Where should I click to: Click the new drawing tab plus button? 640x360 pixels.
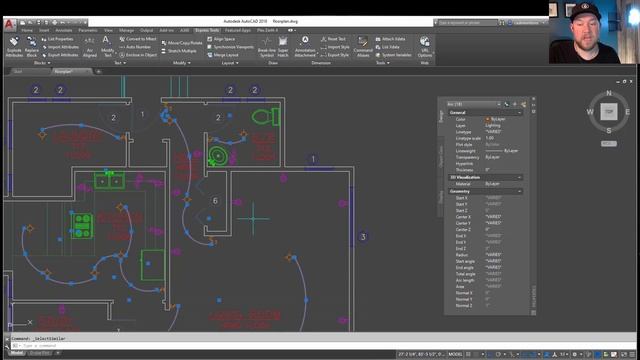coord(98,71)
